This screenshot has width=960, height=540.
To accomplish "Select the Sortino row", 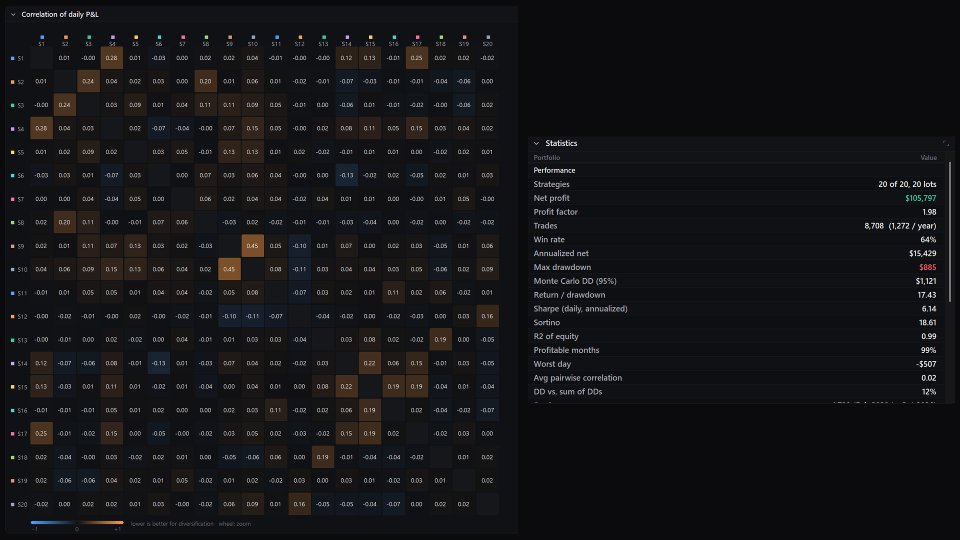I will pos(735,323).
